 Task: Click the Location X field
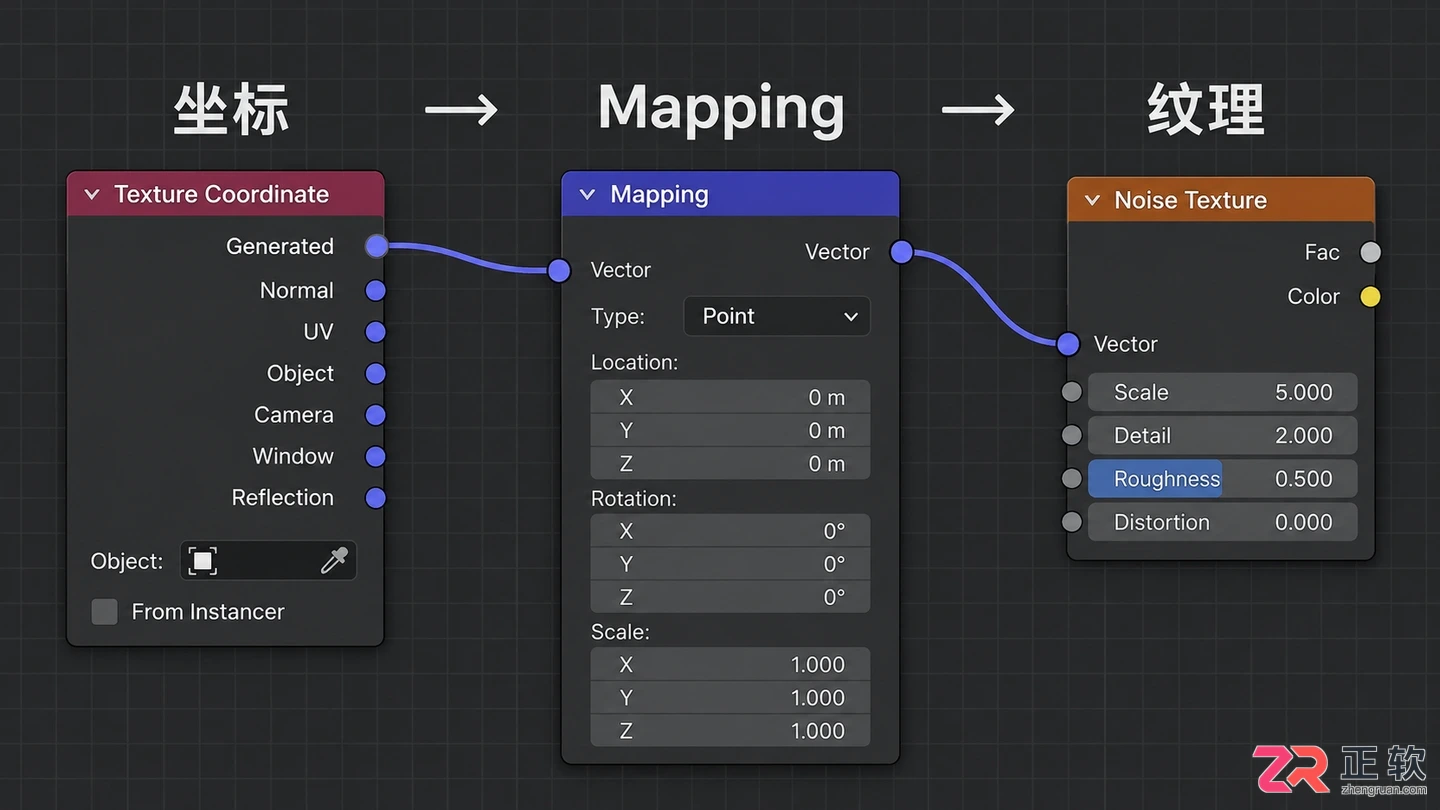(730, 397)
